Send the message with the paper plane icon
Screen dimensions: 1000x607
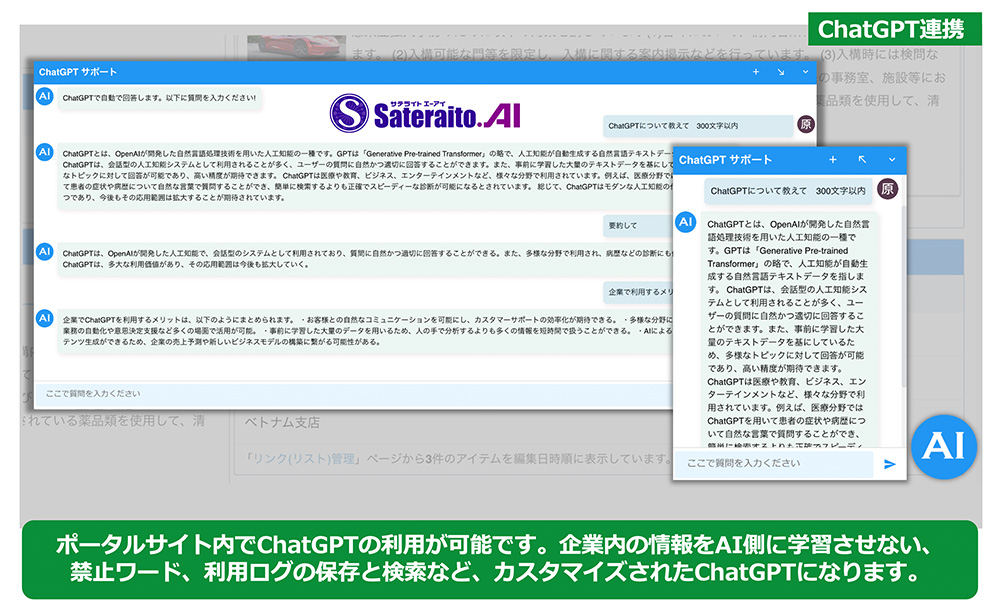(890, 464)
